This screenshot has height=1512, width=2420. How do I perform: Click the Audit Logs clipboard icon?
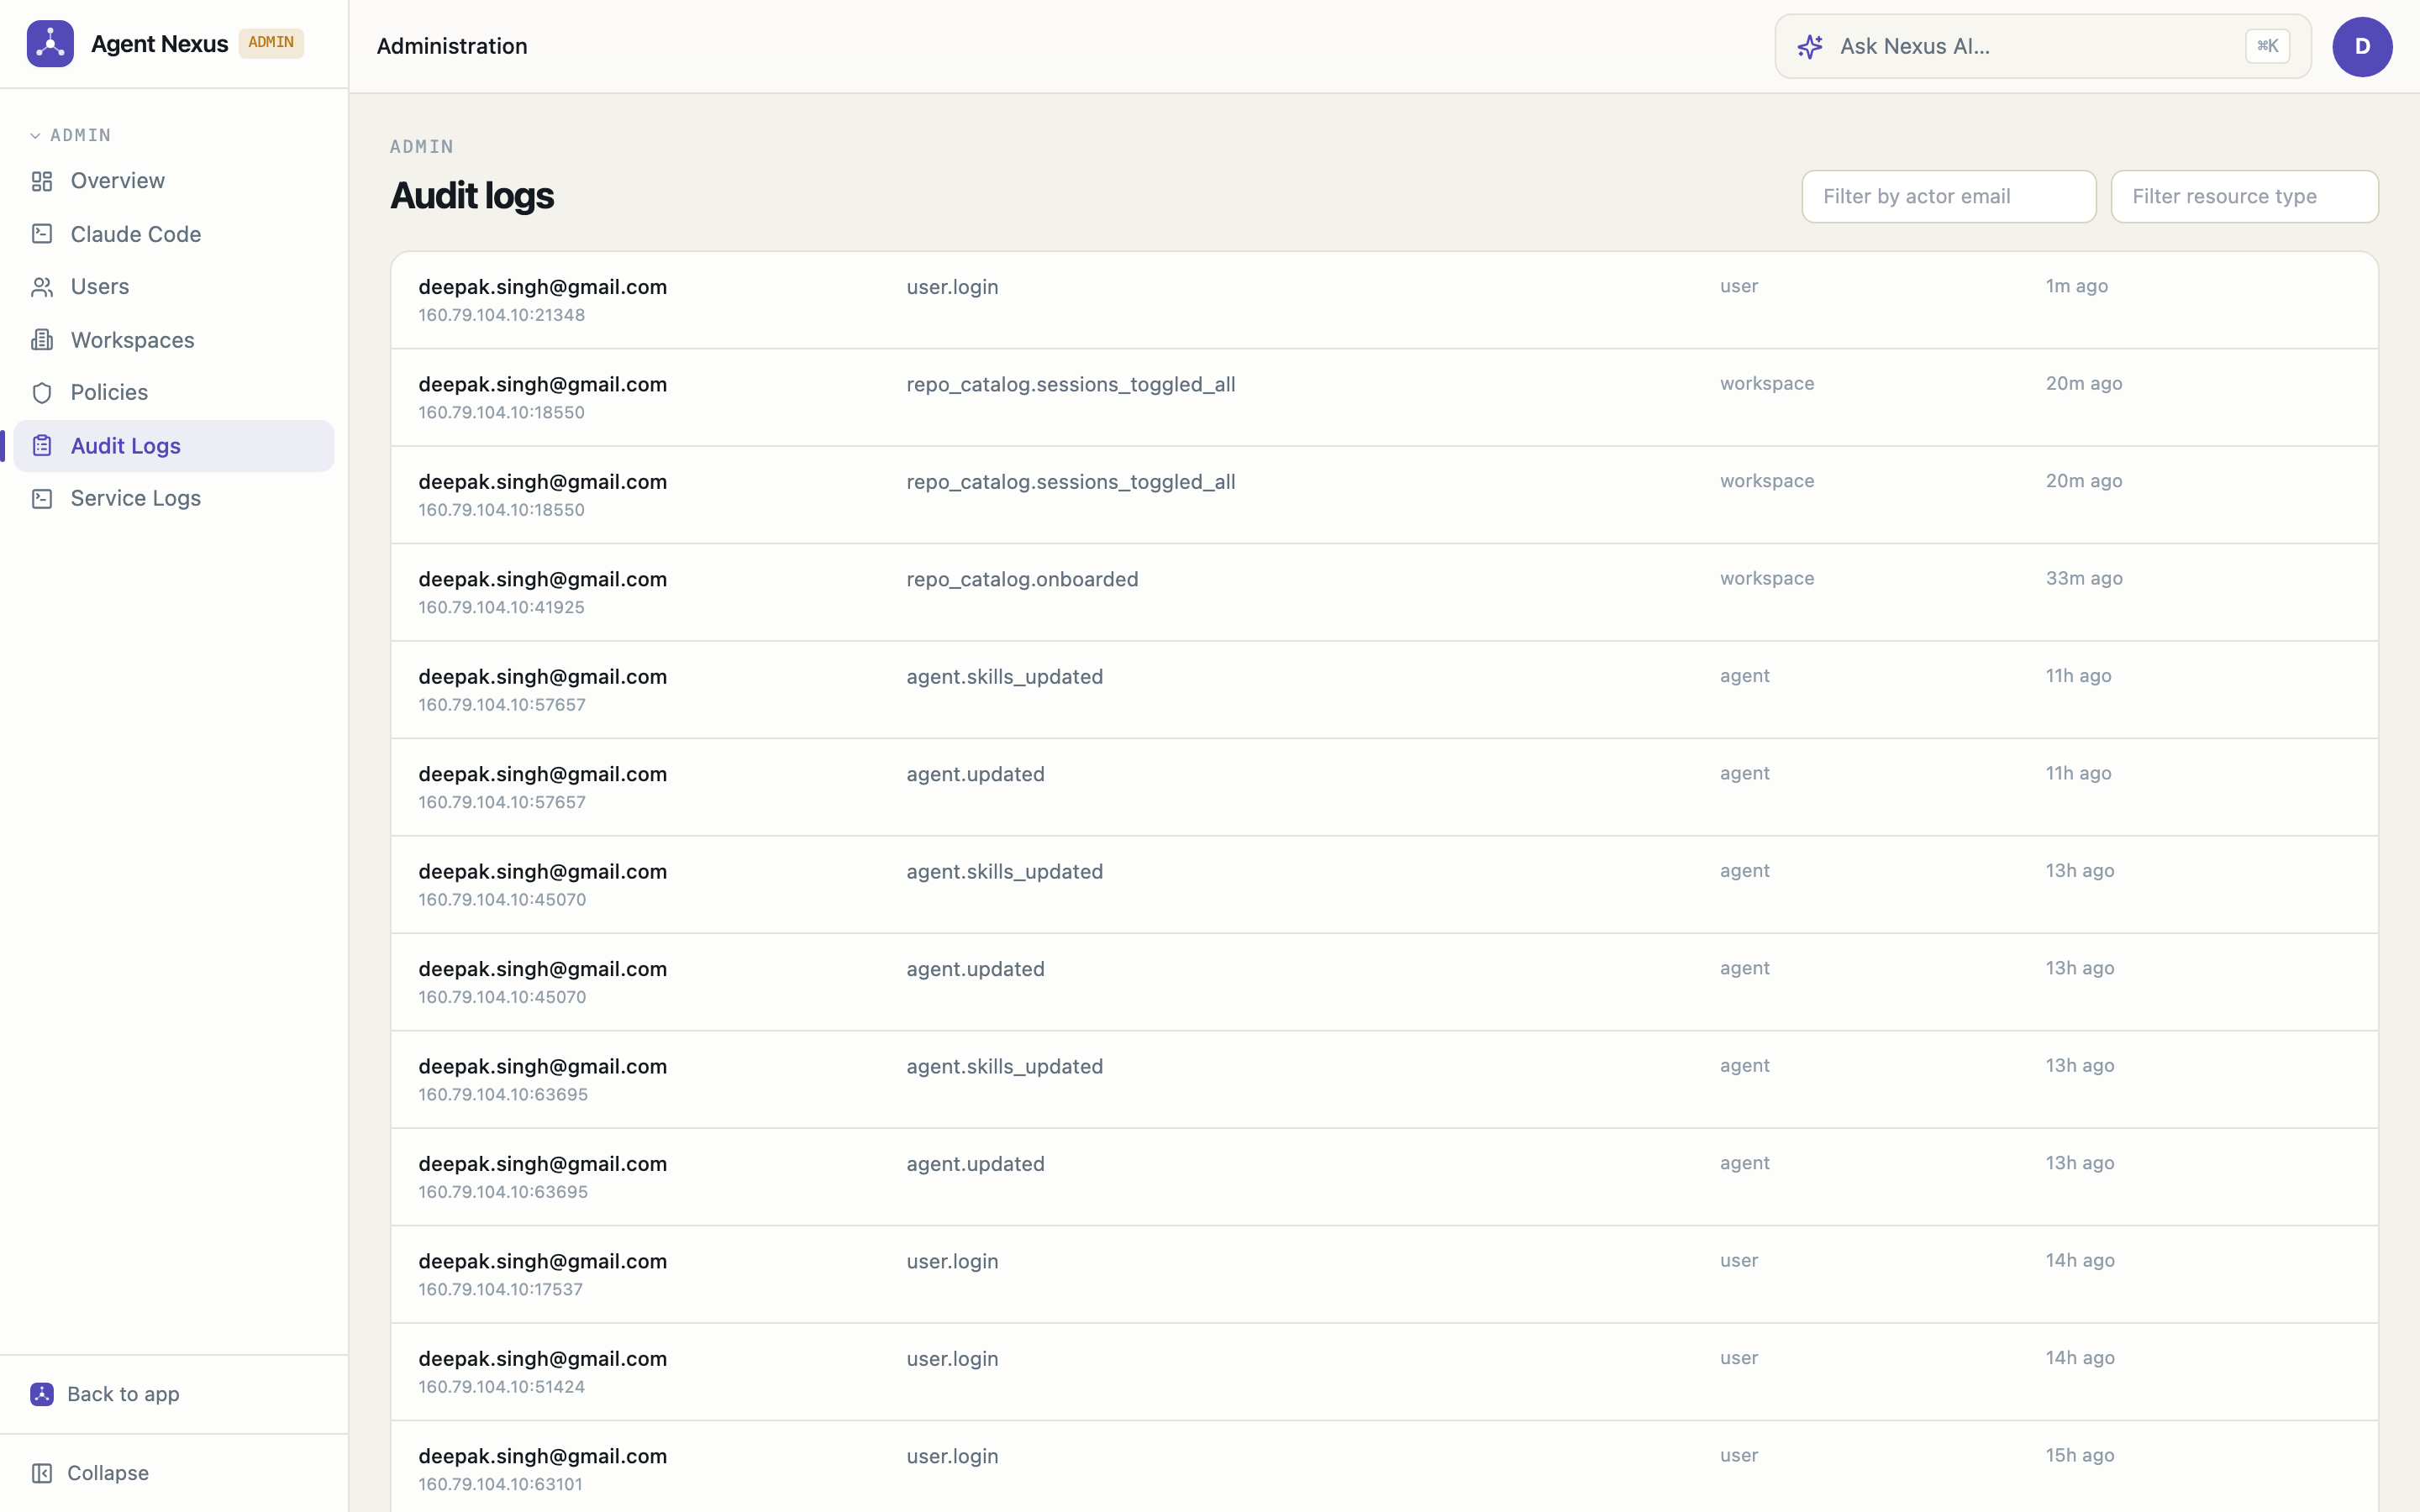[42, 446]
